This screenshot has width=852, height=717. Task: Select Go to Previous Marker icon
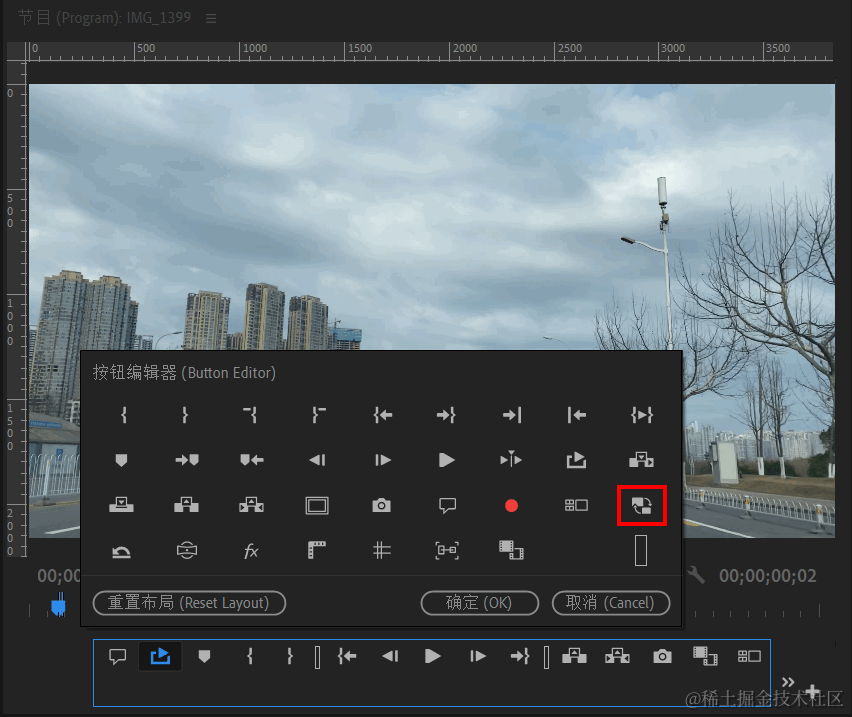click(x=252, y=460)
